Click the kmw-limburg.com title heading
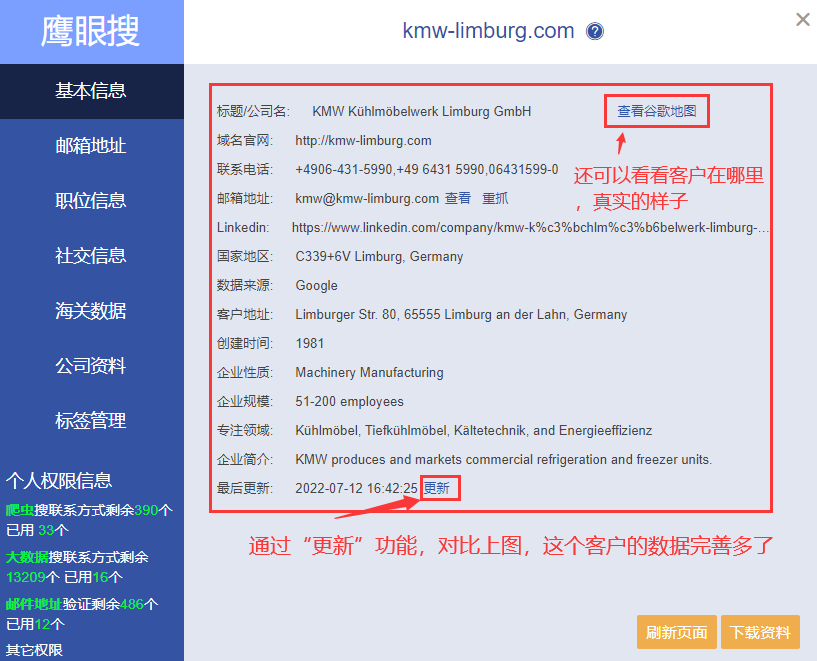This screenshot has width=817, height=661. [488, 31]
